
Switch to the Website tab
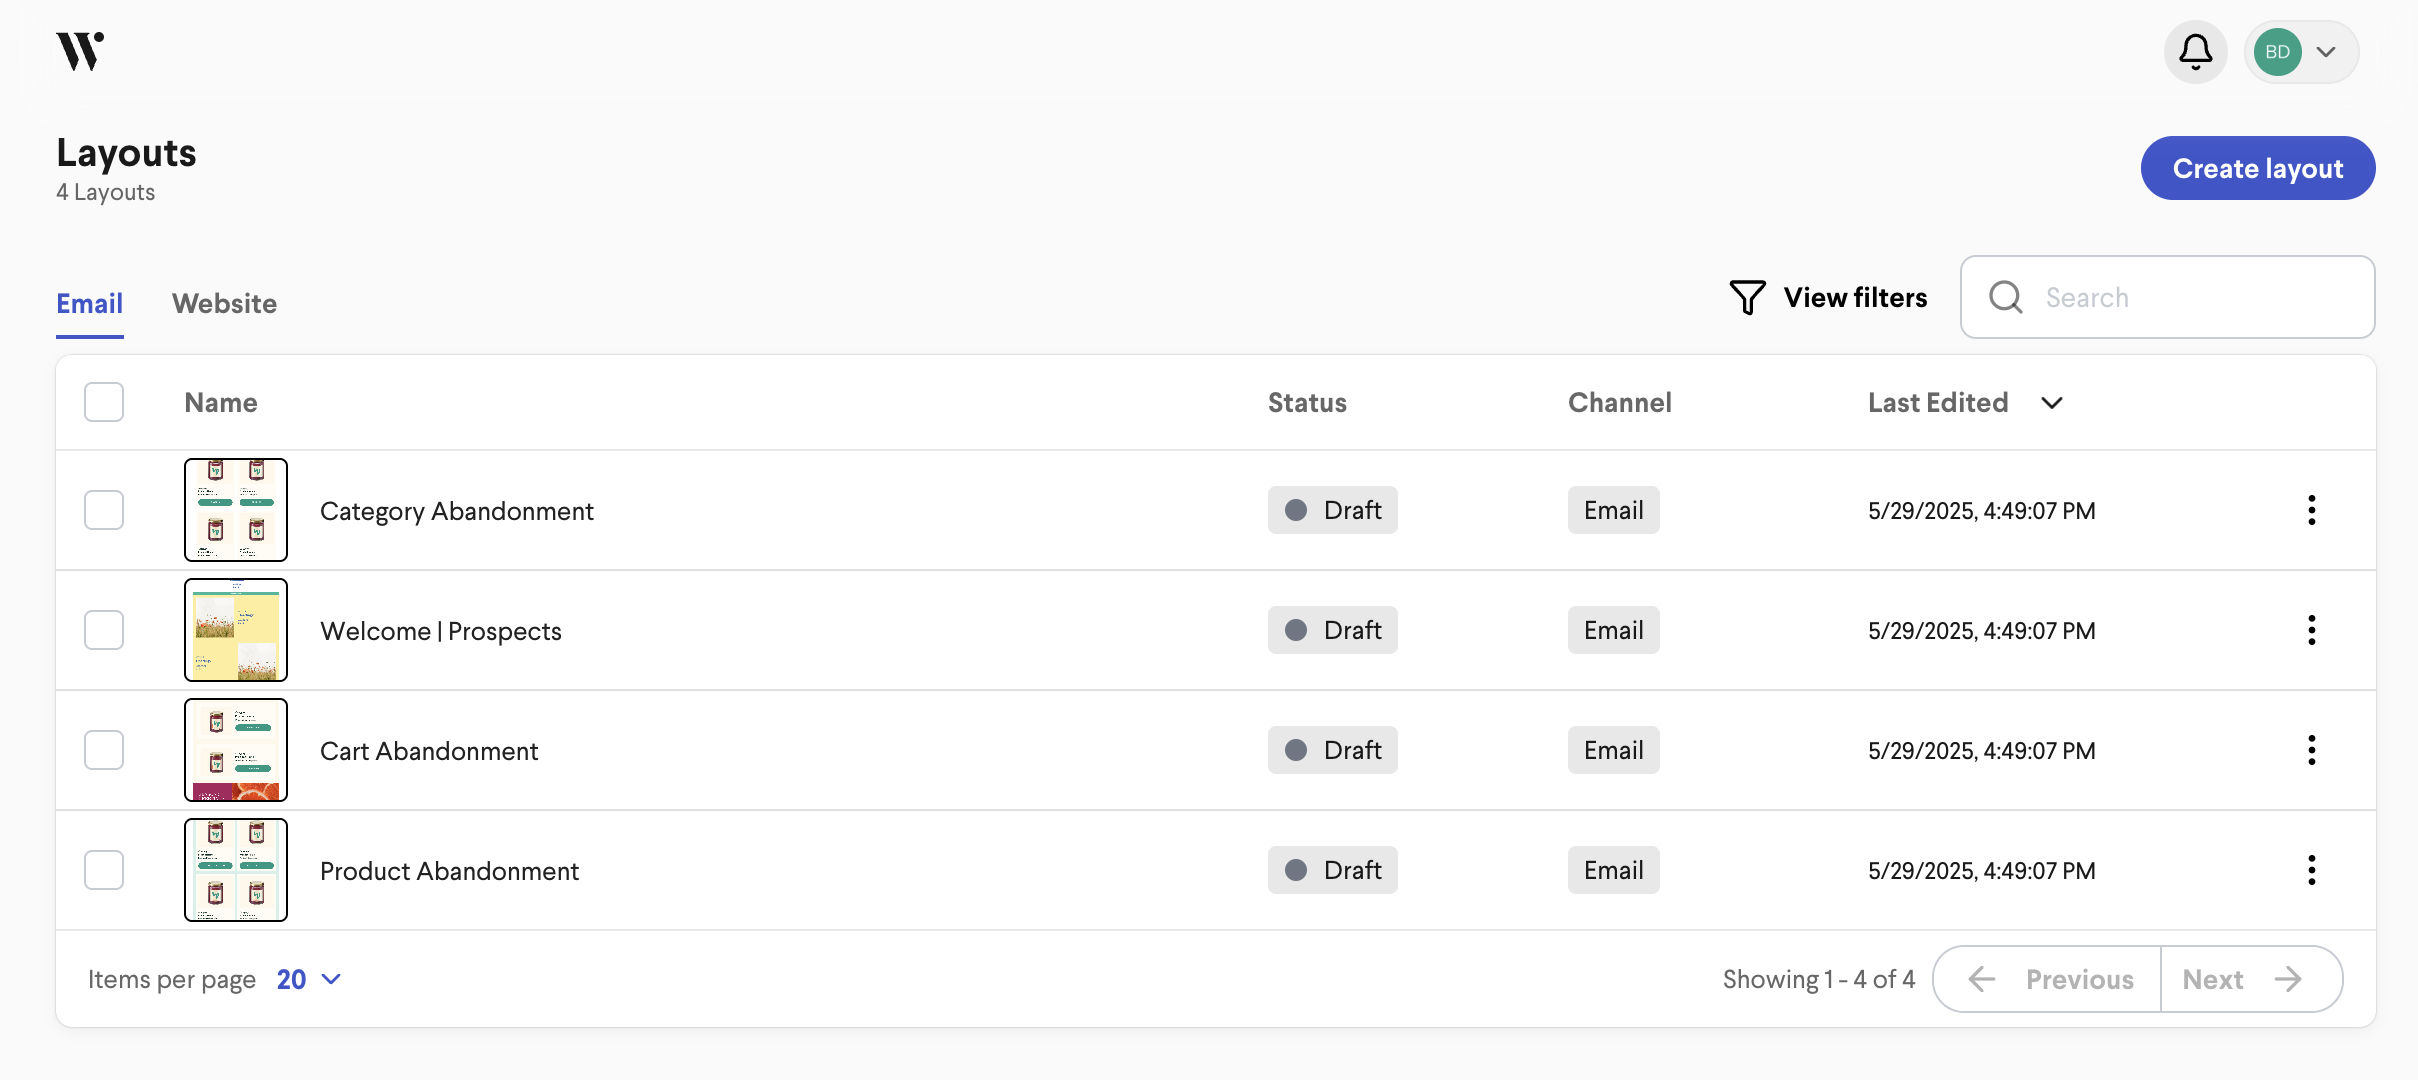tap(225, 303)
